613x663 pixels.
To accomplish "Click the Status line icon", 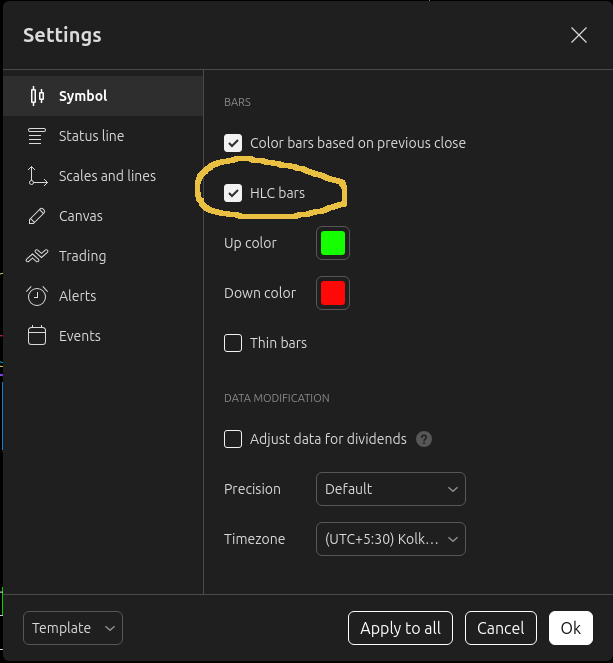I will click(x=37, y=136).
